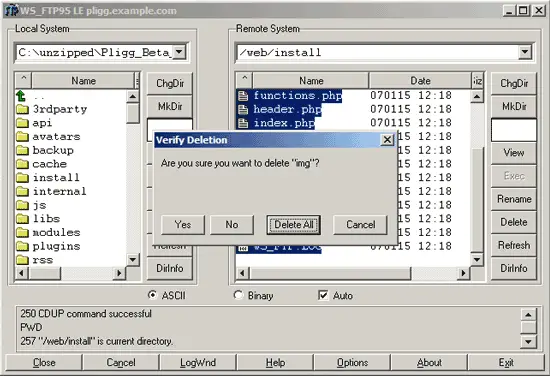Sort remote files by Name column
Viewport: 550px width, 376px height.
pyautogui.click(x=311, y=81)
